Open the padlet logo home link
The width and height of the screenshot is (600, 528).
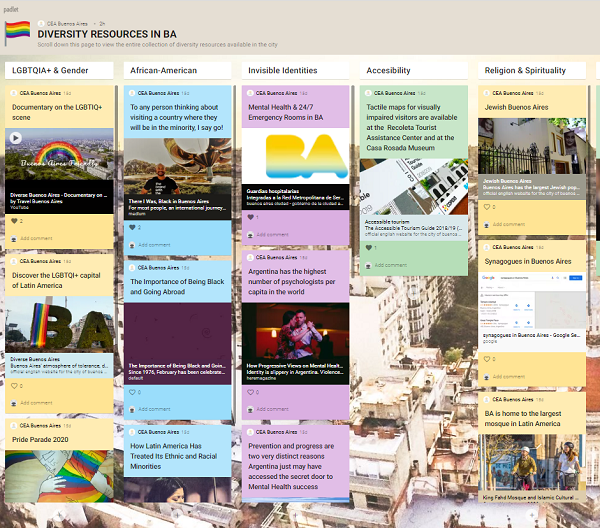[15, 8]
